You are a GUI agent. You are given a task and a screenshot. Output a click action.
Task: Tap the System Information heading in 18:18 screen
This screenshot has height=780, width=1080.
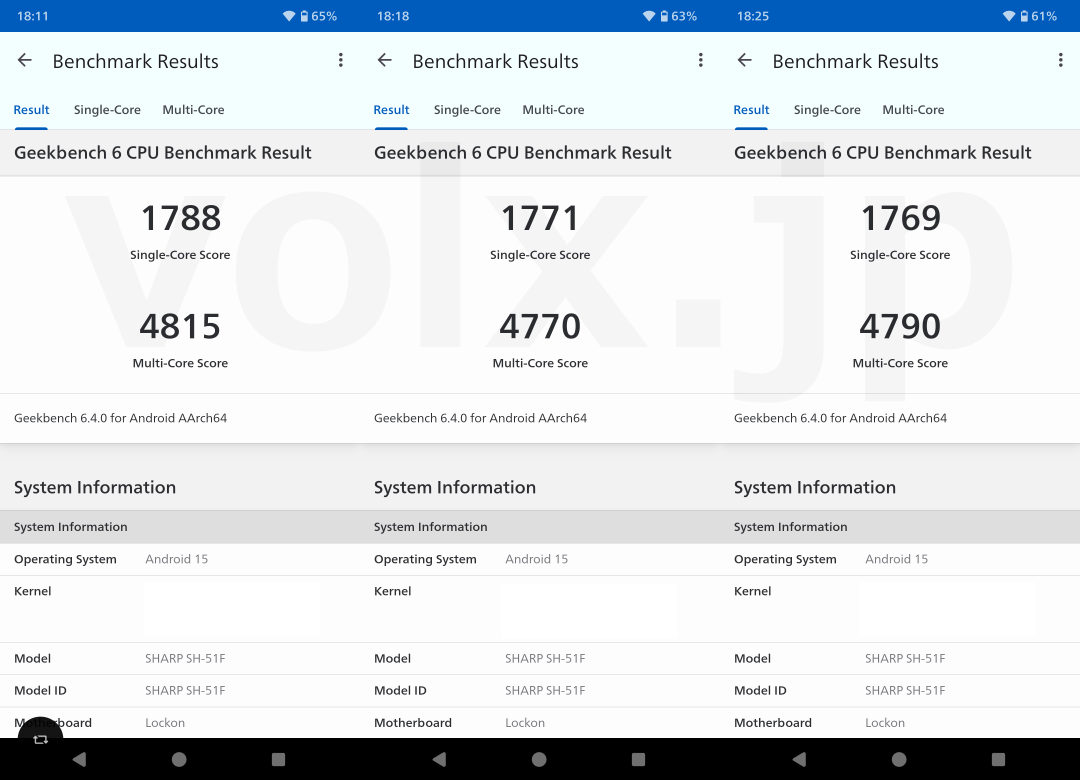(455, 488)
